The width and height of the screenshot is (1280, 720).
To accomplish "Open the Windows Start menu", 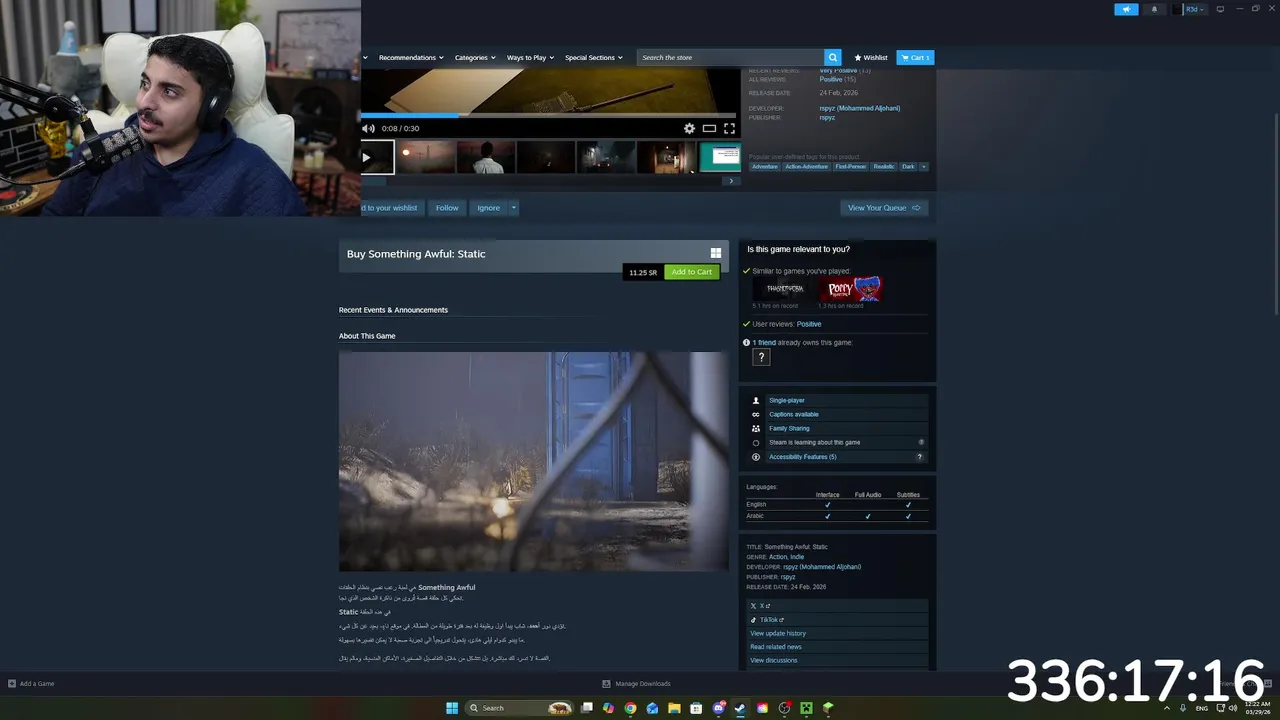I will click(x=452, y=708).
